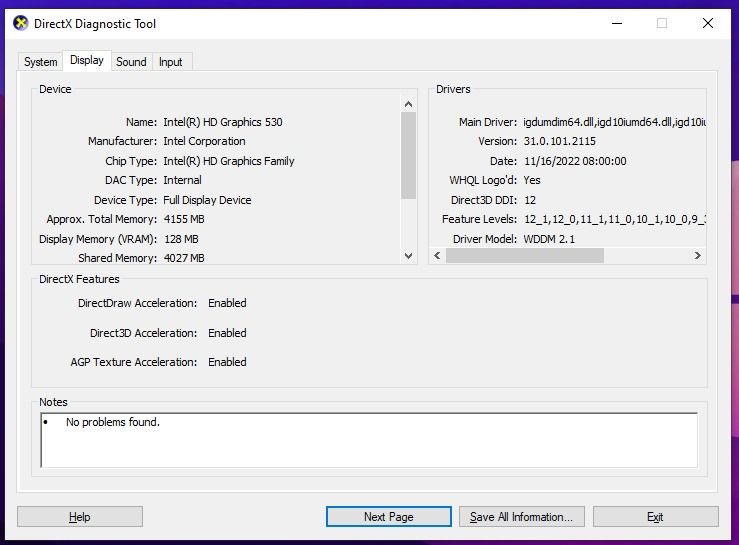Click Drivers panel scroll left arrow

[438, 256]
